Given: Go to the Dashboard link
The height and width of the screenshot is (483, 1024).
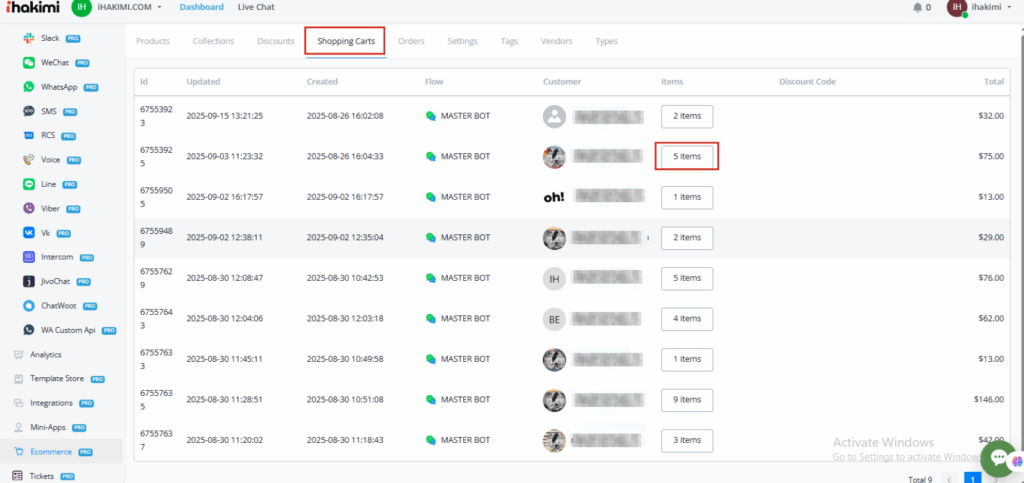Looking at the screenshot, I should click(x=201, y=8).
